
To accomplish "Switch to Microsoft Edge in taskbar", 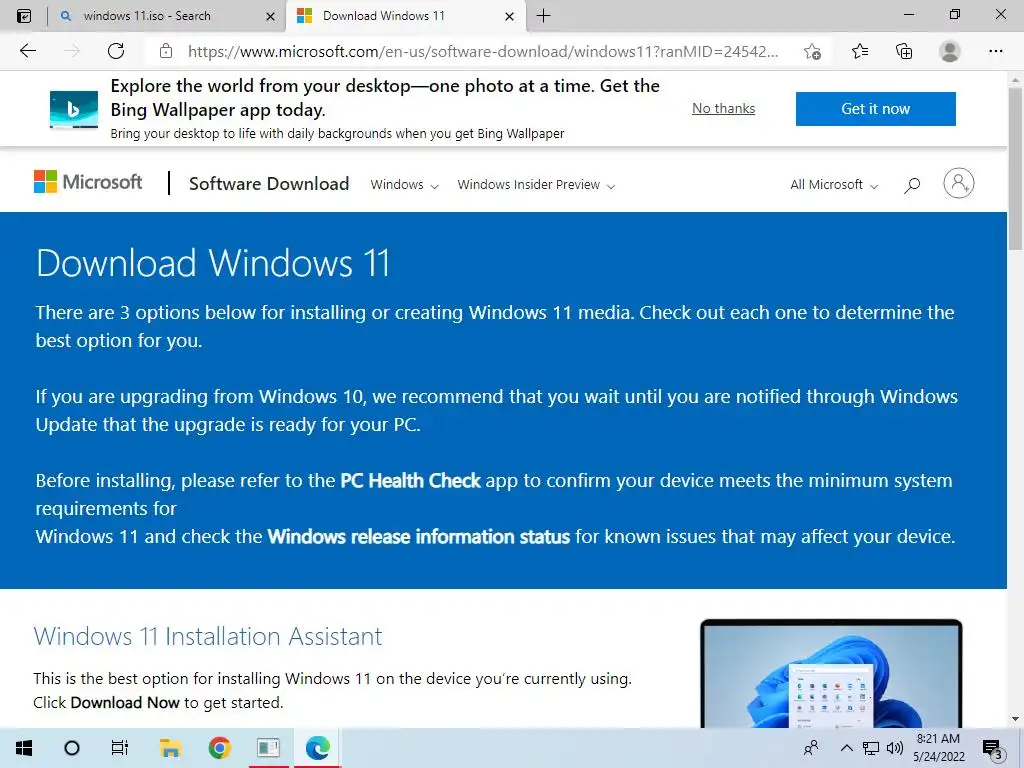I will click(317, 748).
